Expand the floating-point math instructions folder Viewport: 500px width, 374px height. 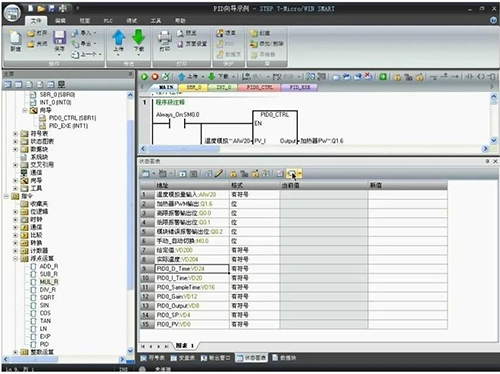[x=15, y=259]
